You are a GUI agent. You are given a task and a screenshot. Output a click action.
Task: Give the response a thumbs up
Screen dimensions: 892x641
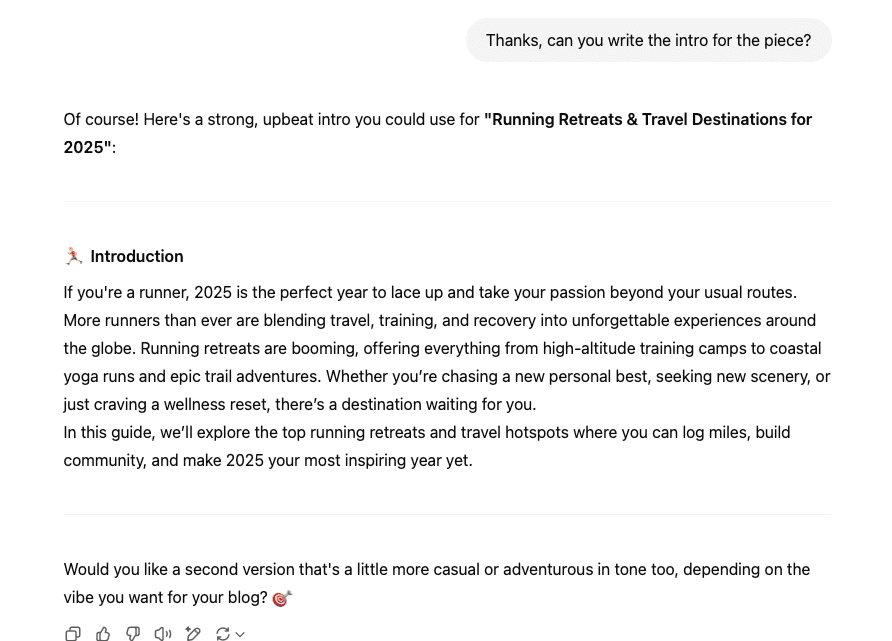pos(103,634)
